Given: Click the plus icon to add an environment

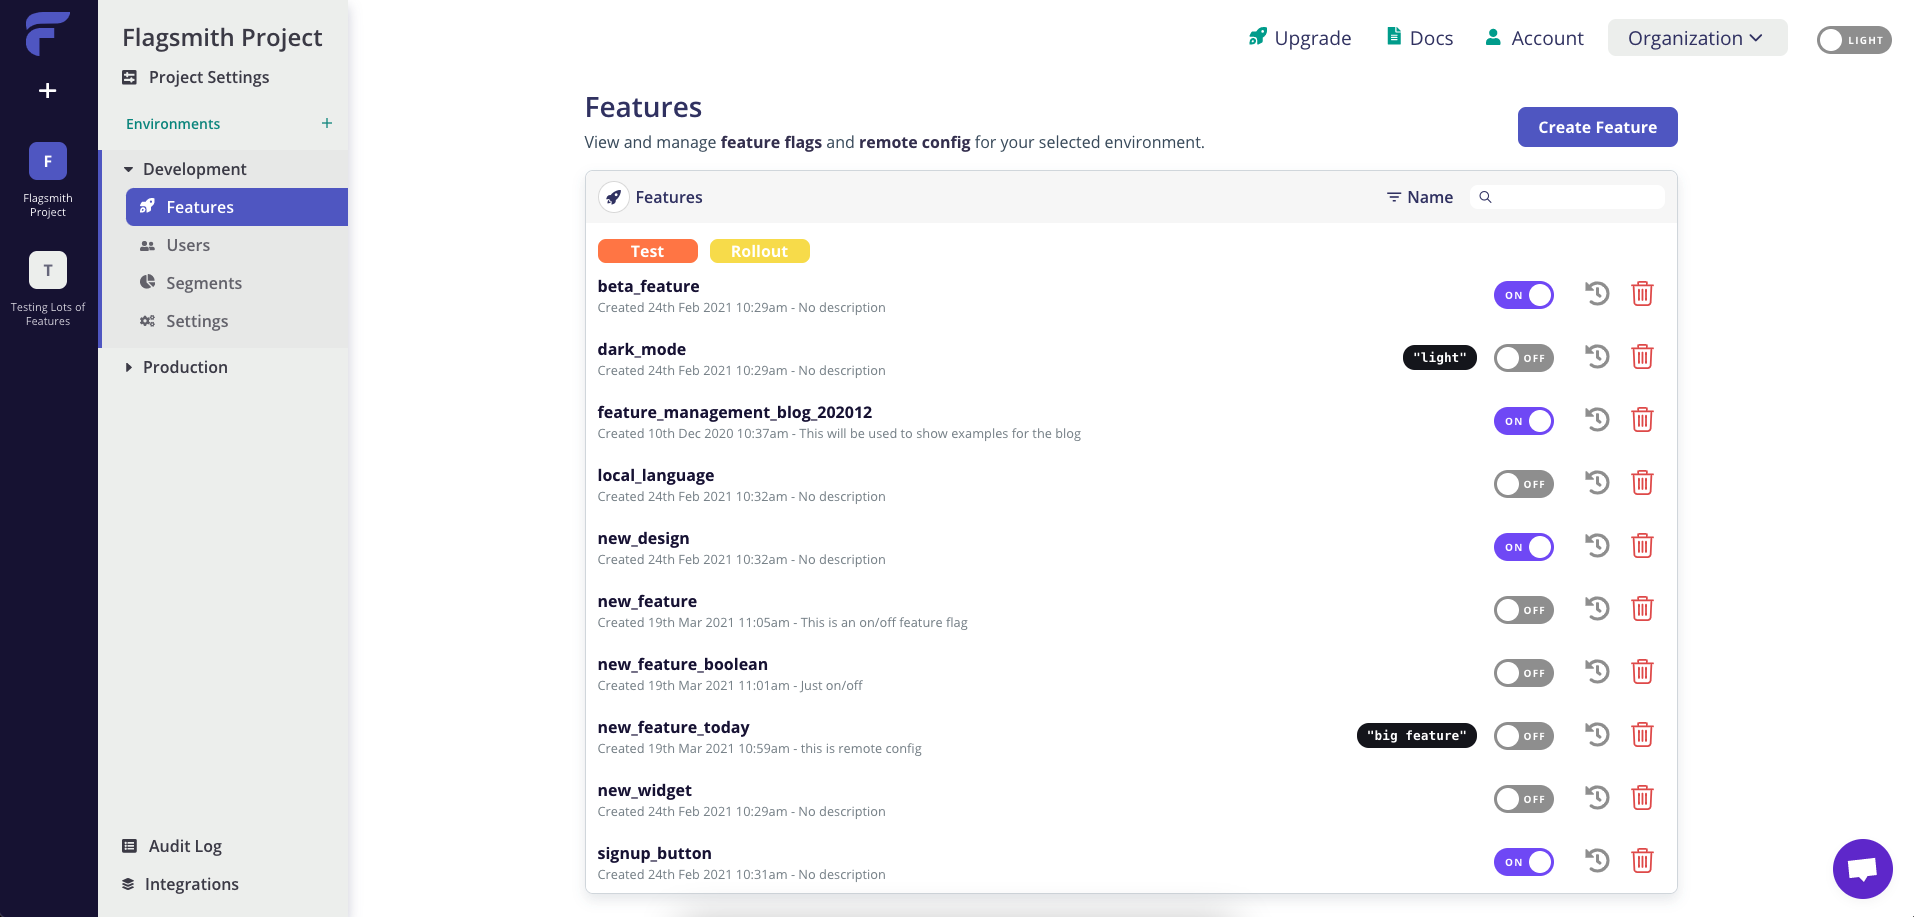Looking at the screenshot, I should tap(326, 123).
